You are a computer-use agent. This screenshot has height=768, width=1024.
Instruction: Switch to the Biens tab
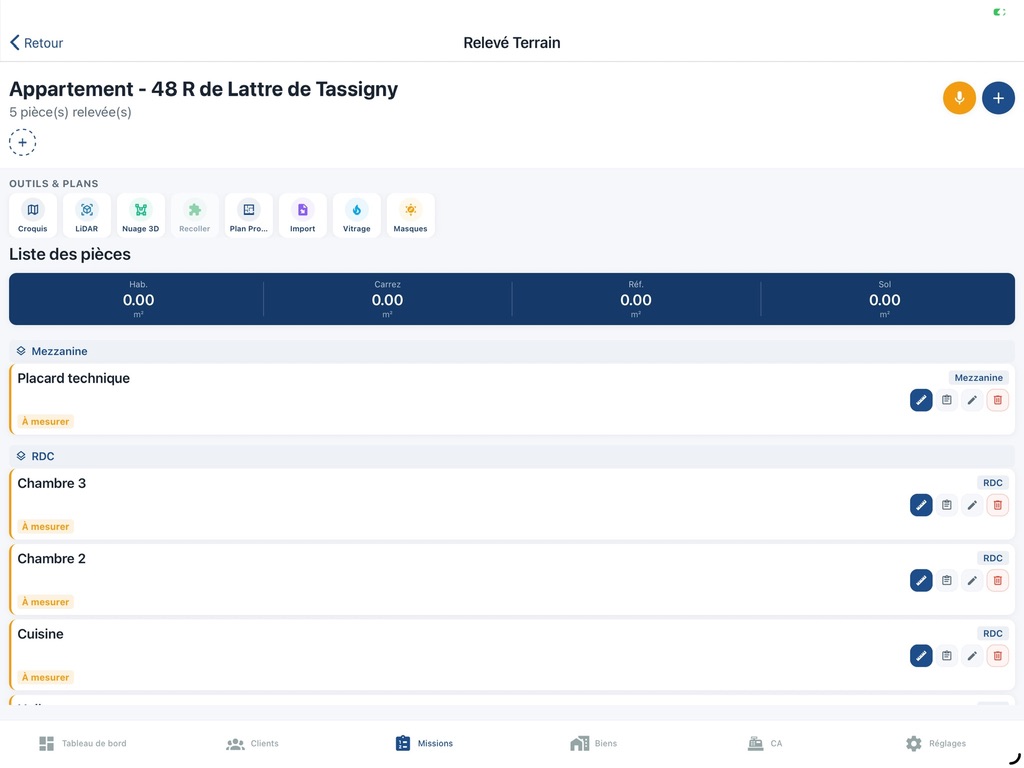pyautogui.click(x=594, y=744)
